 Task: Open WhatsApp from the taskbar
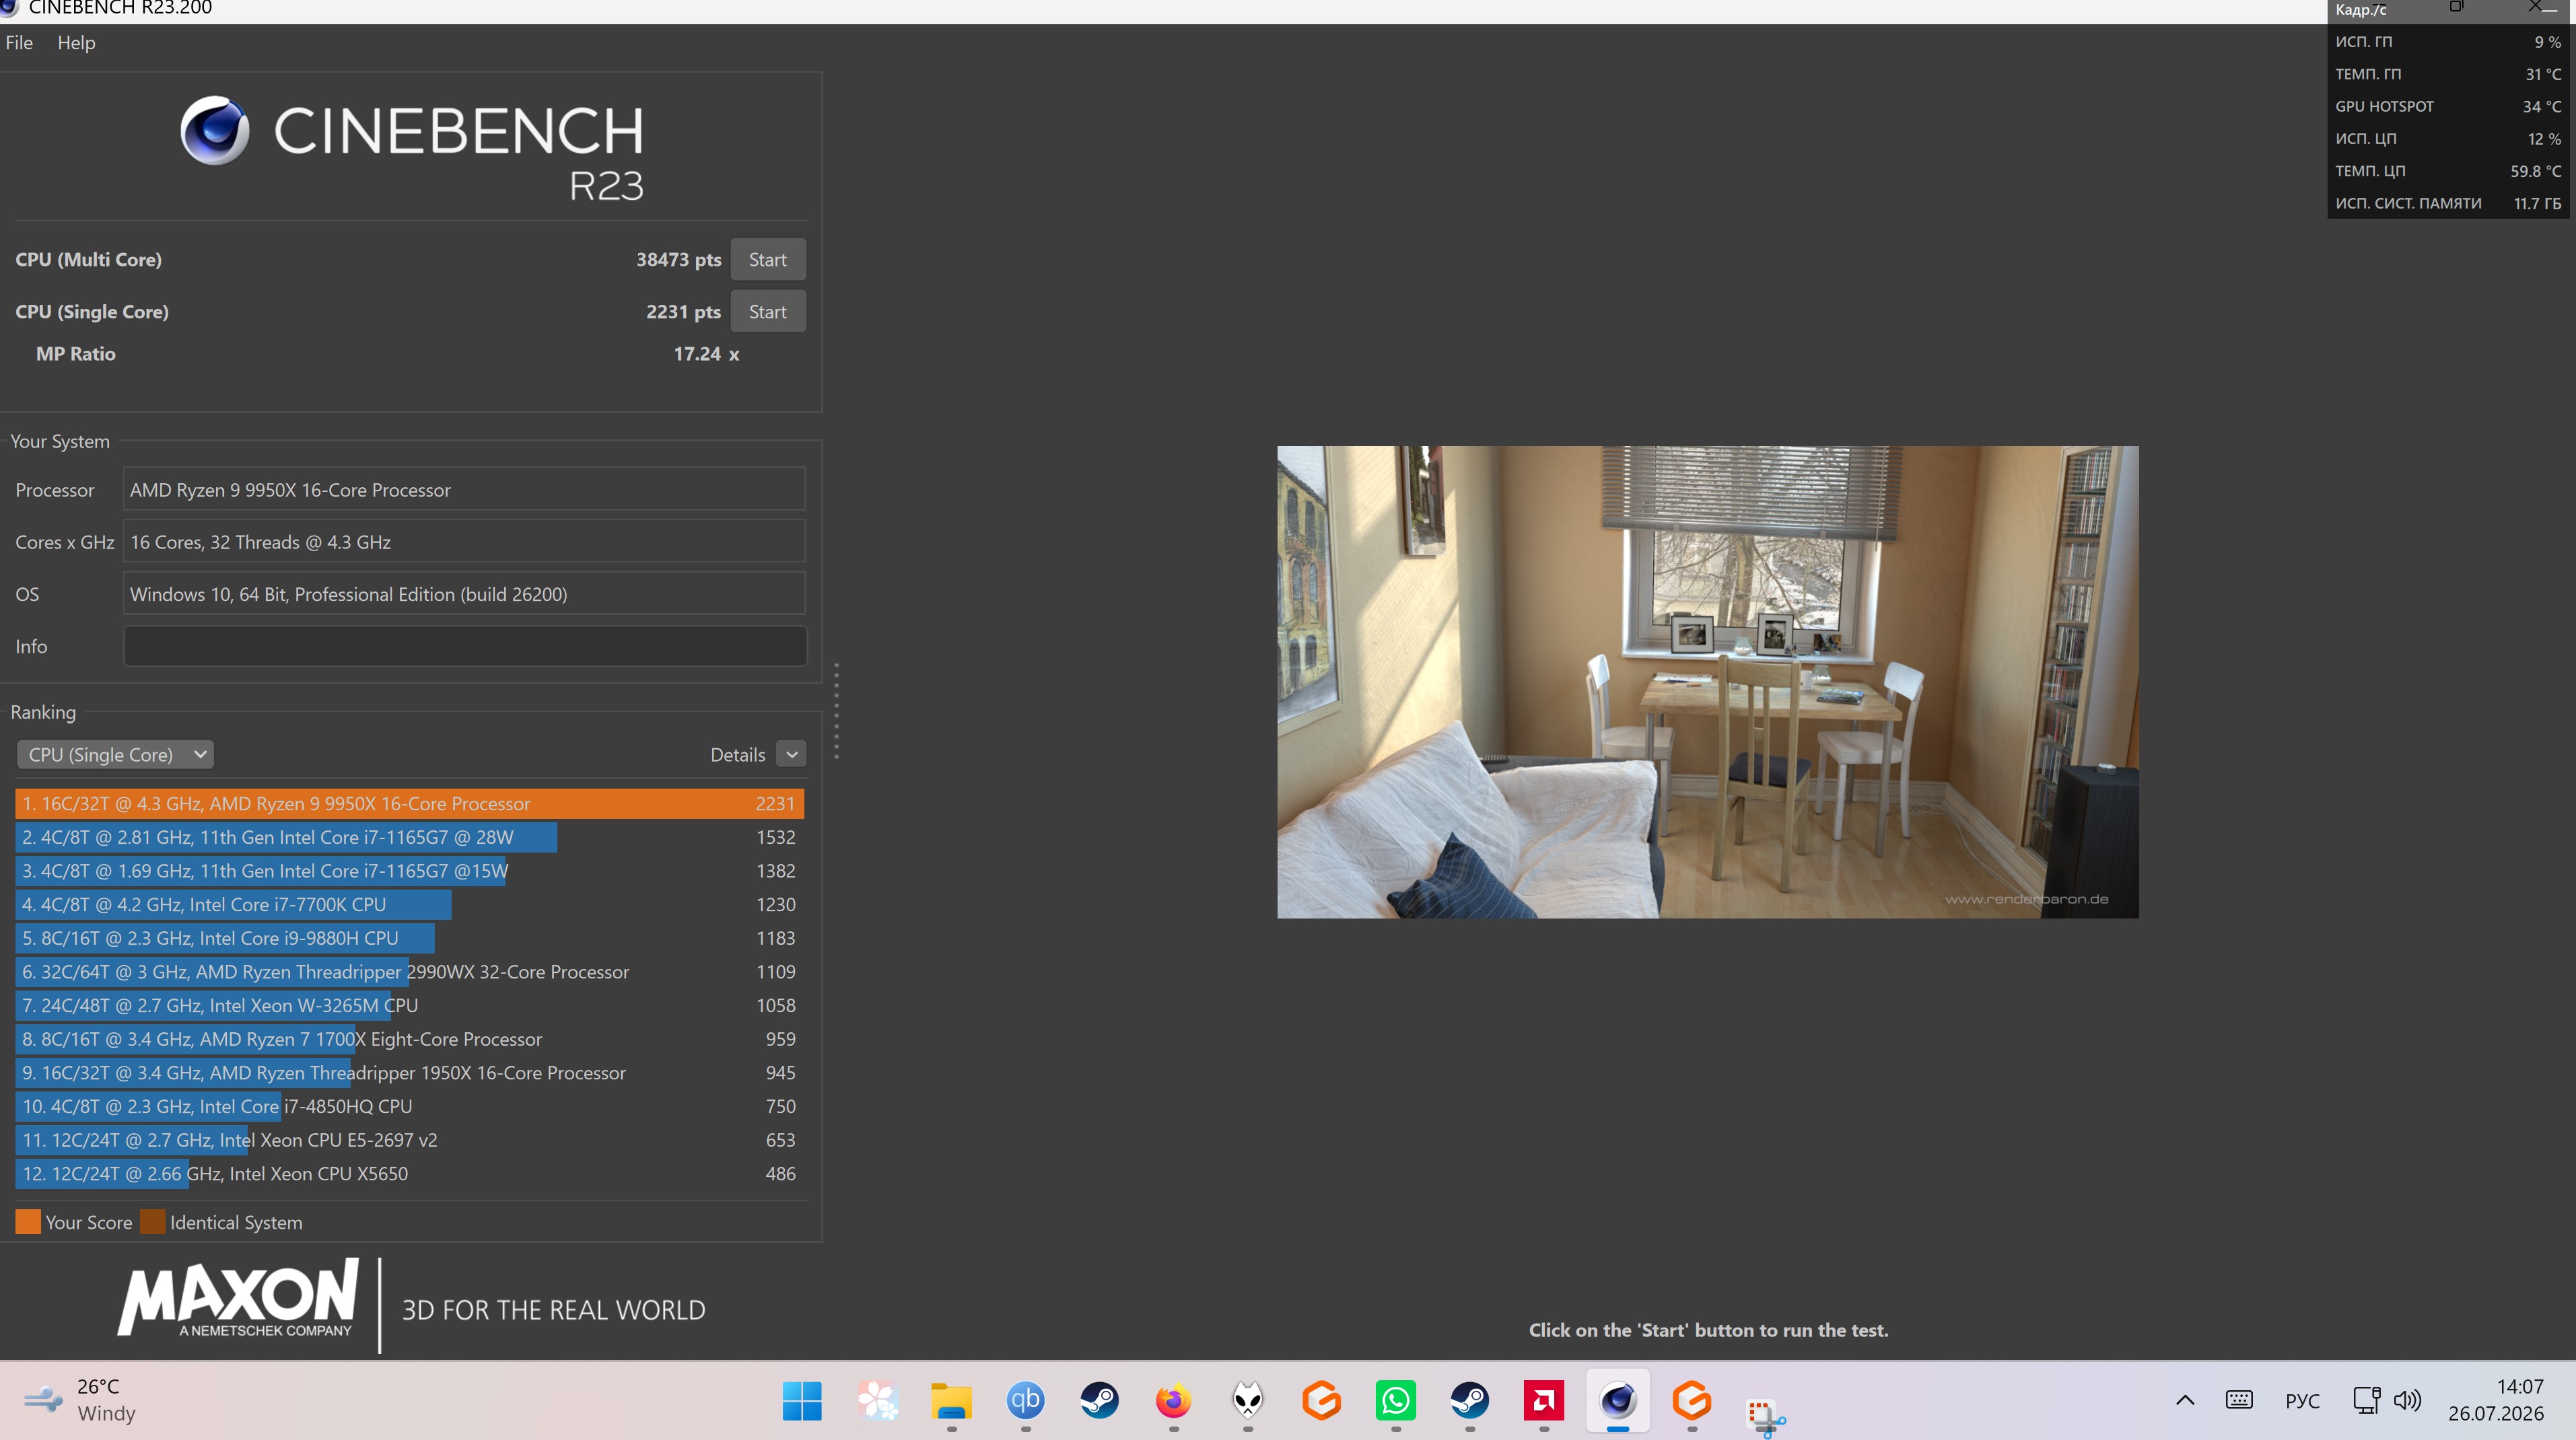pyautogui.click(x=1395, y=1400)
